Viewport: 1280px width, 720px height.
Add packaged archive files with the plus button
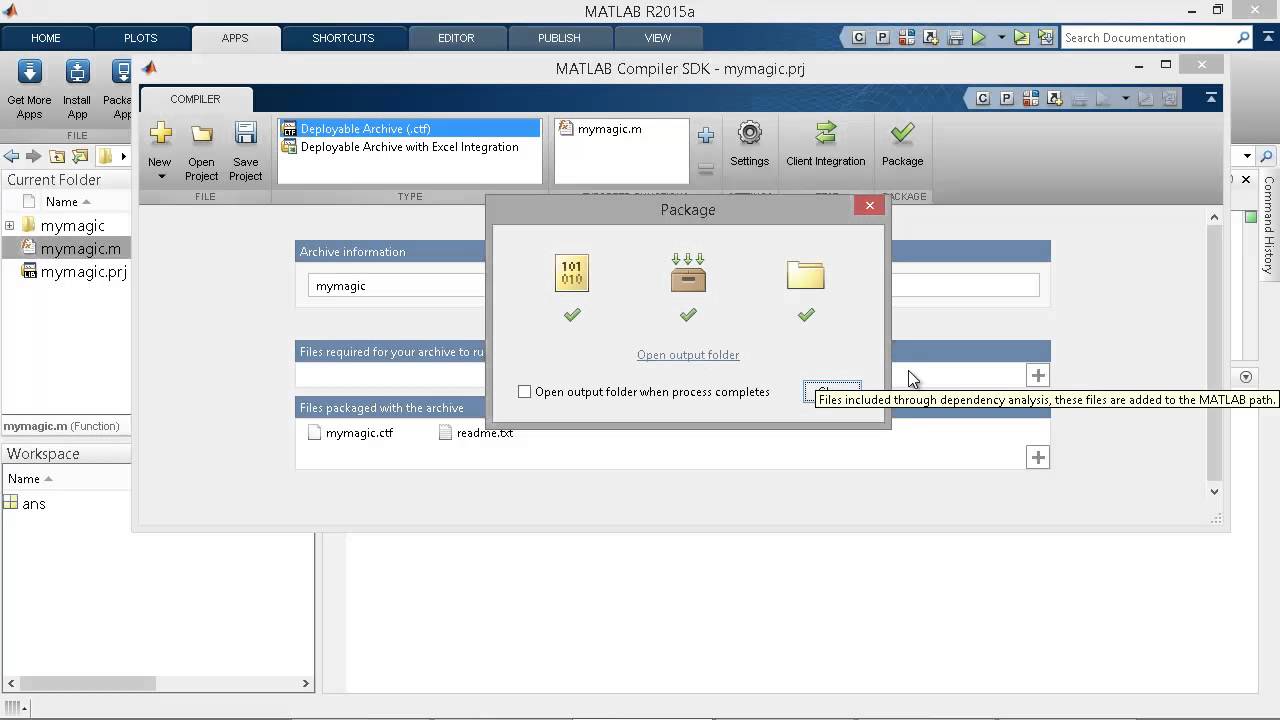[1038, 457]
